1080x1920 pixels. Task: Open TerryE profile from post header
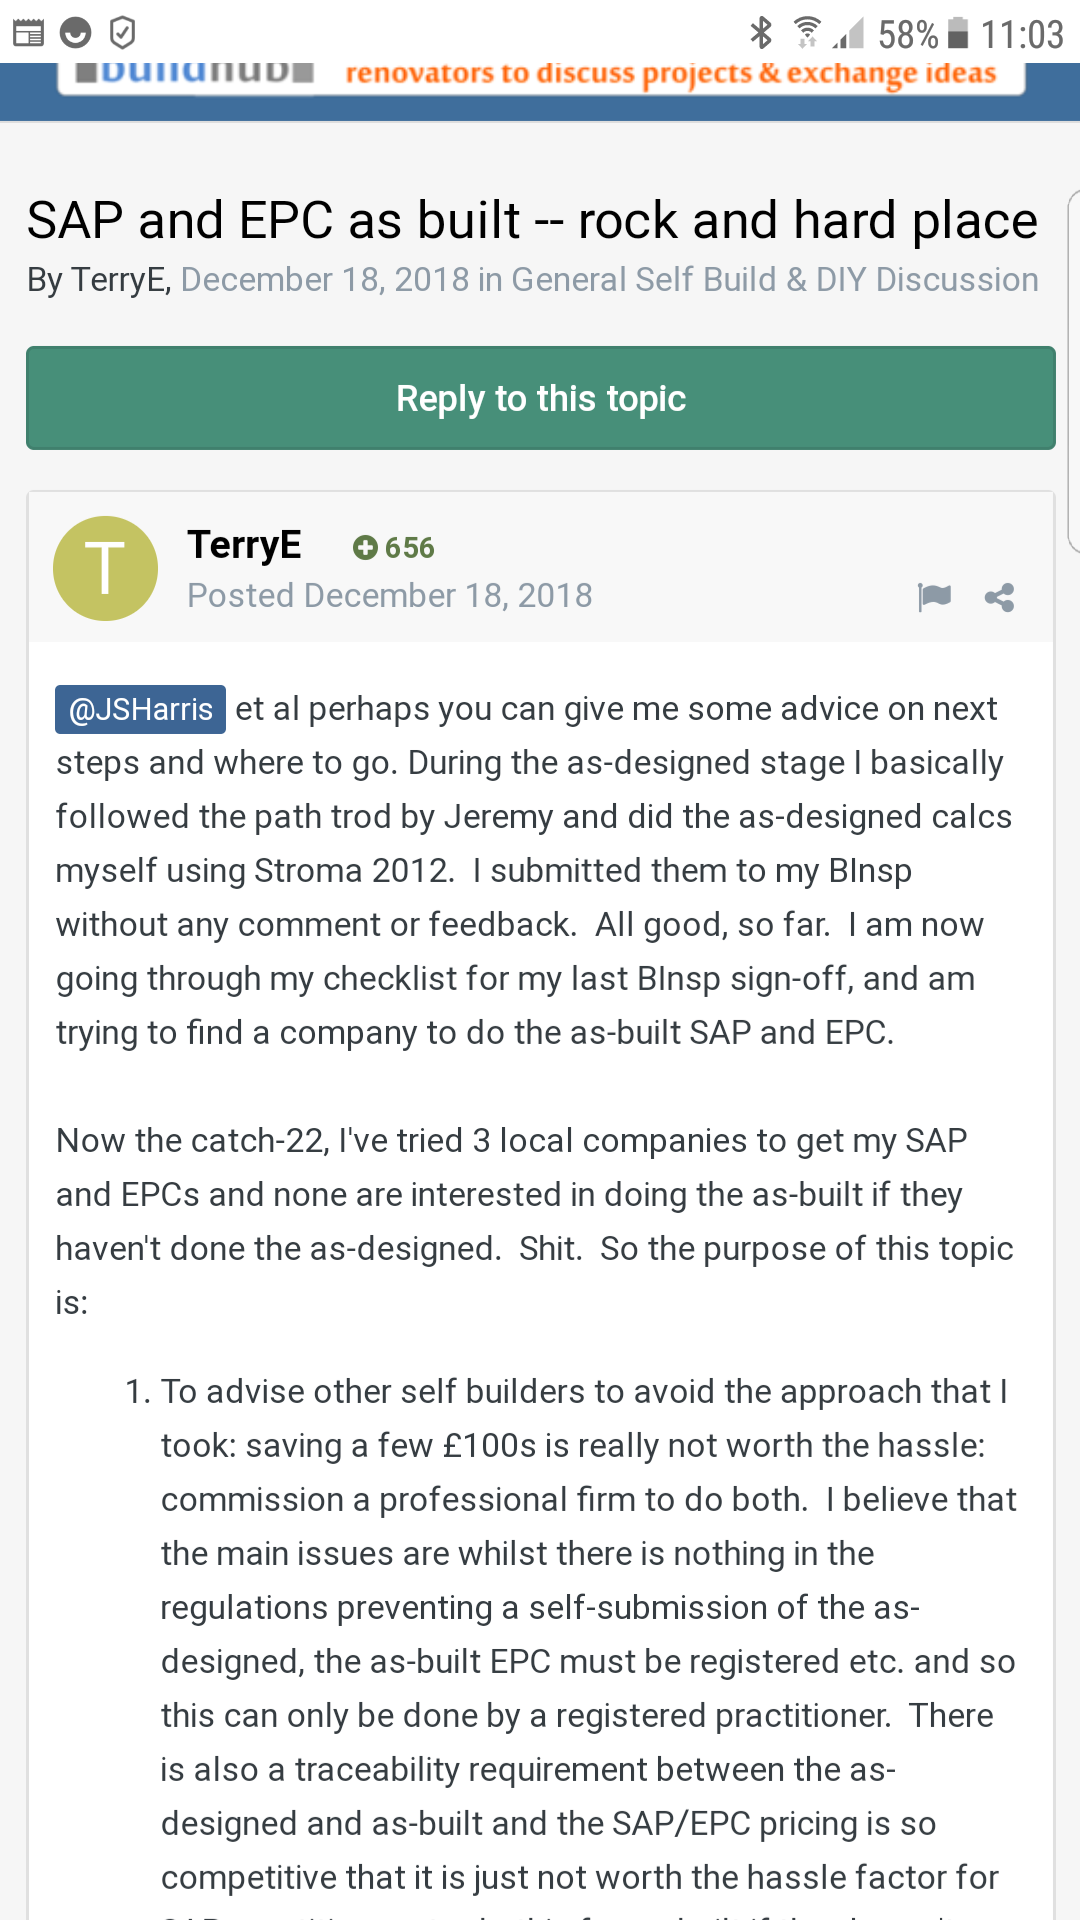coord(244,545)
